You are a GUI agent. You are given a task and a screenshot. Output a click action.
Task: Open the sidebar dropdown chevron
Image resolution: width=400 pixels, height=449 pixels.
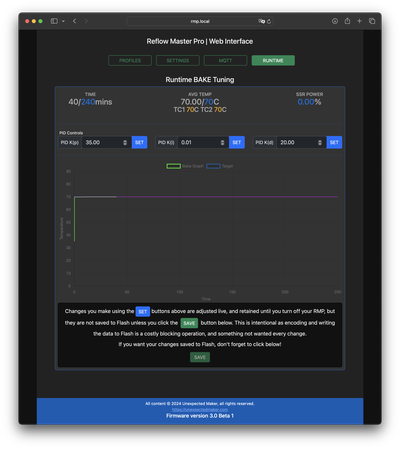click(x=63, y=21)
